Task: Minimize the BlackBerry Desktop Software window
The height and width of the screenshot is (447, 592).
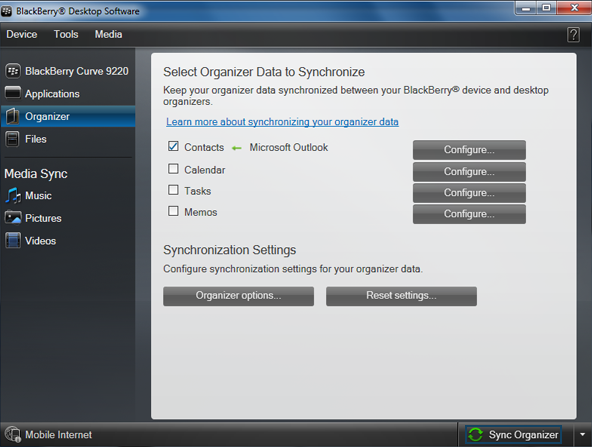Action: [x=526, y=8]
